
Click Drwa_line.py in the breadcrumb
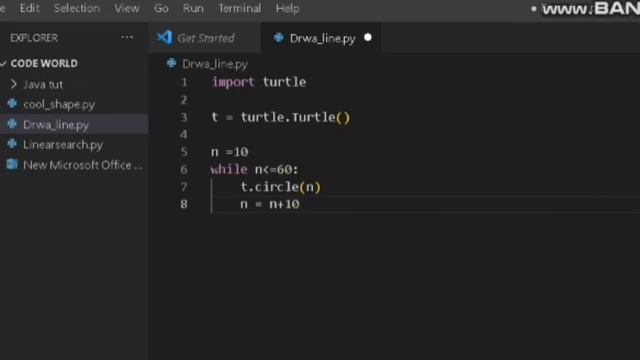[215, 64]
